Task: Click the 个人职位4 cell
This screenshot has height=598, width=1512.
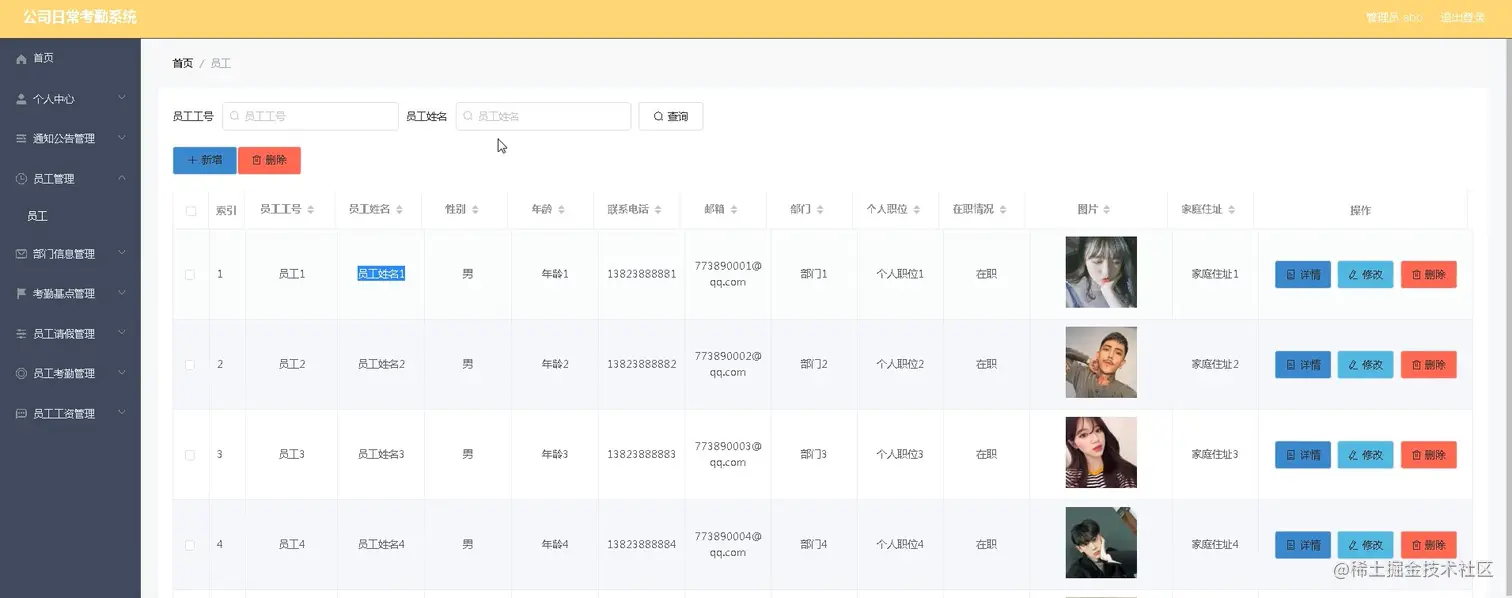Action: [x=900, y=544]
